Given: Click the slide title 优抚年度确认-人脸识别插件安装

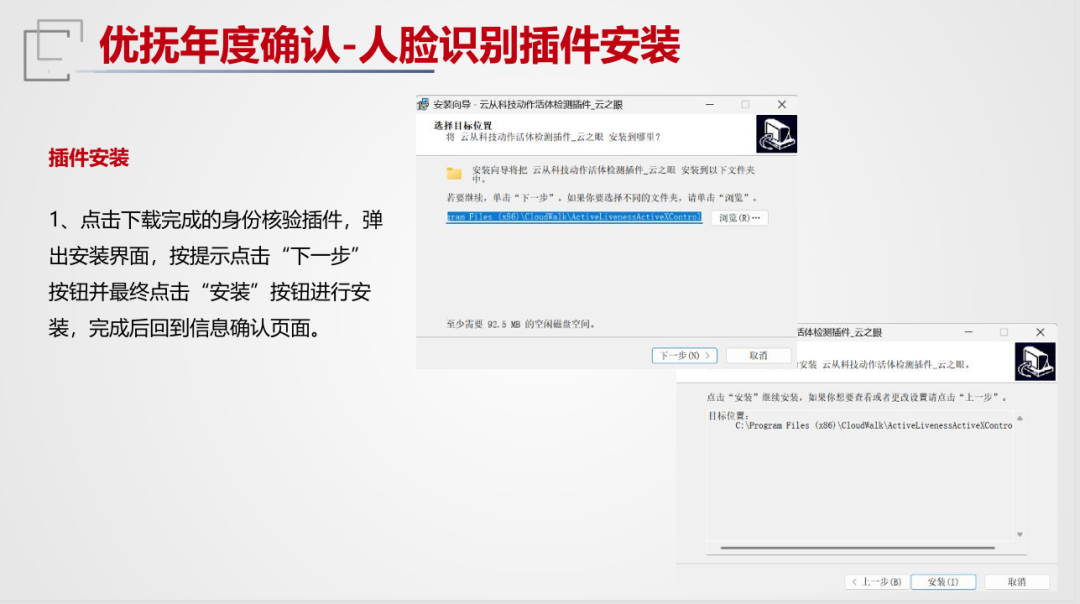Looking at the screenshot, I should [x=390, y=45].
